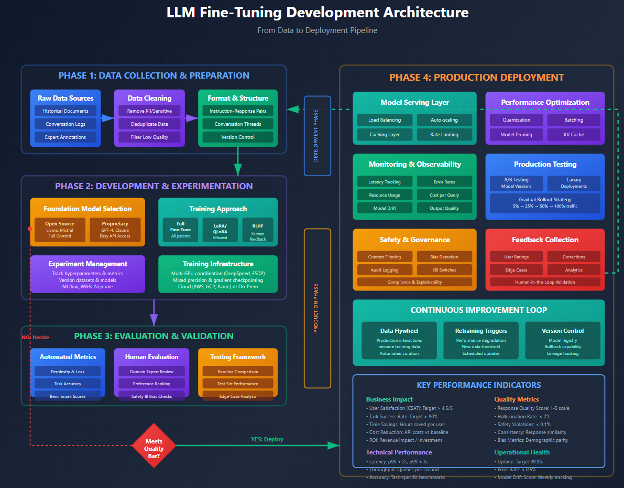This screenshot has height=488, width=624.
Task: Click the Conversation Logs item
Action: pyautogui.click(x=65, y=124)
